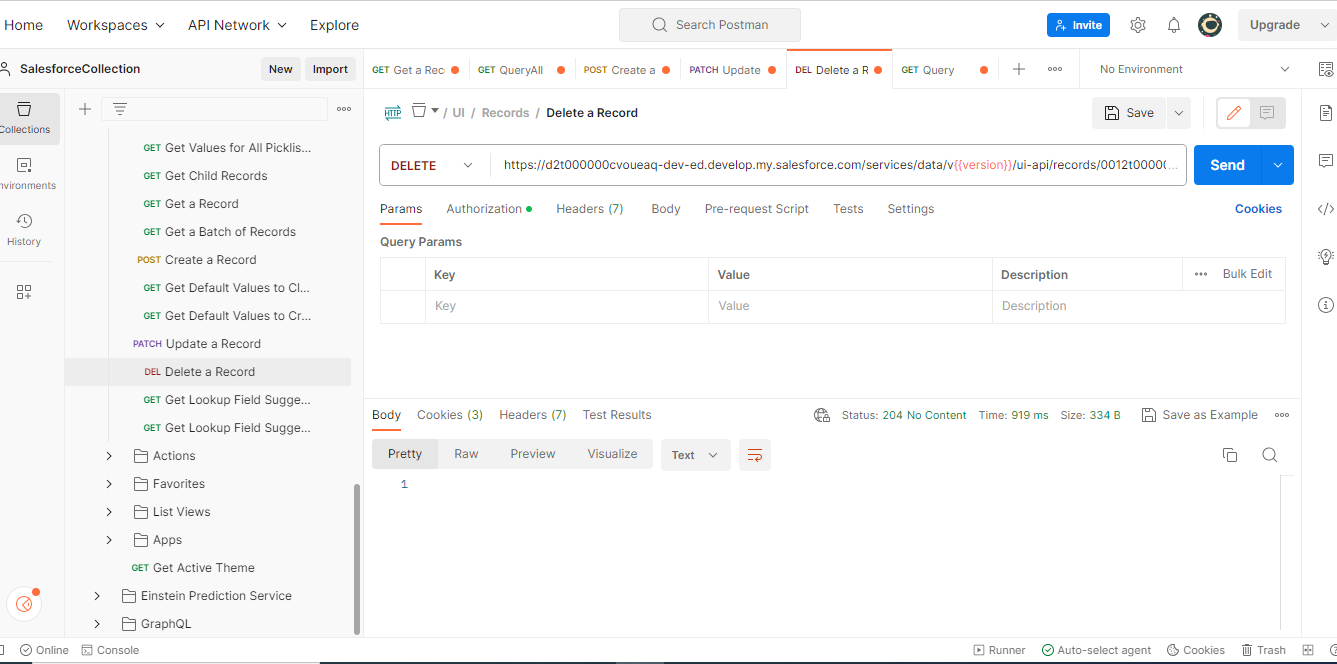Switch to the PATCH Update request tab
This screenshot has height=664, width=1337.
coord(733,70)
